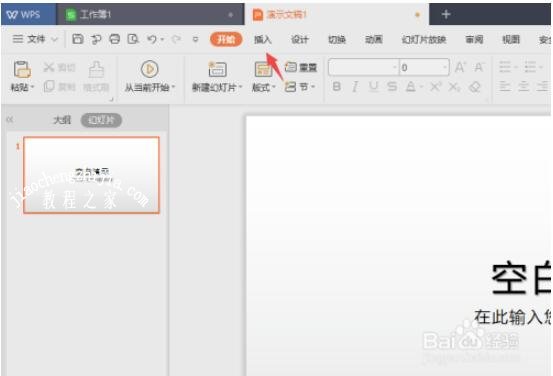This screenshot has height=376, width=553.
Task: Click the Print Preview icon
Action: [133, 39]
